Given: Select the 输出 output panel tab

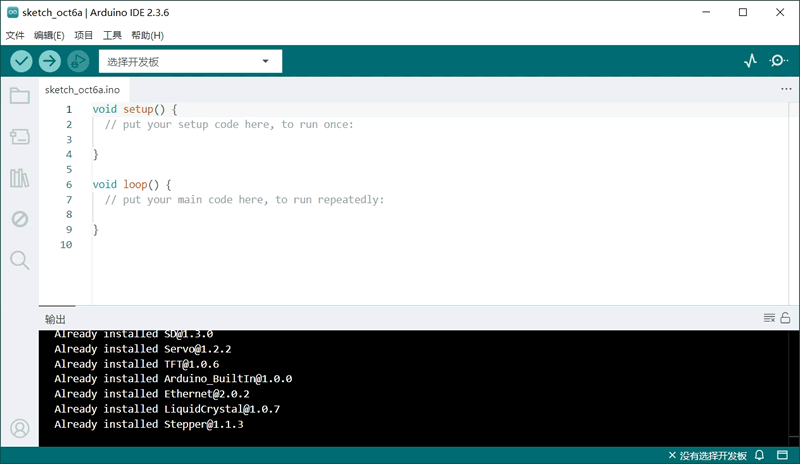Looking at the screenshot, I should point(55,320).
